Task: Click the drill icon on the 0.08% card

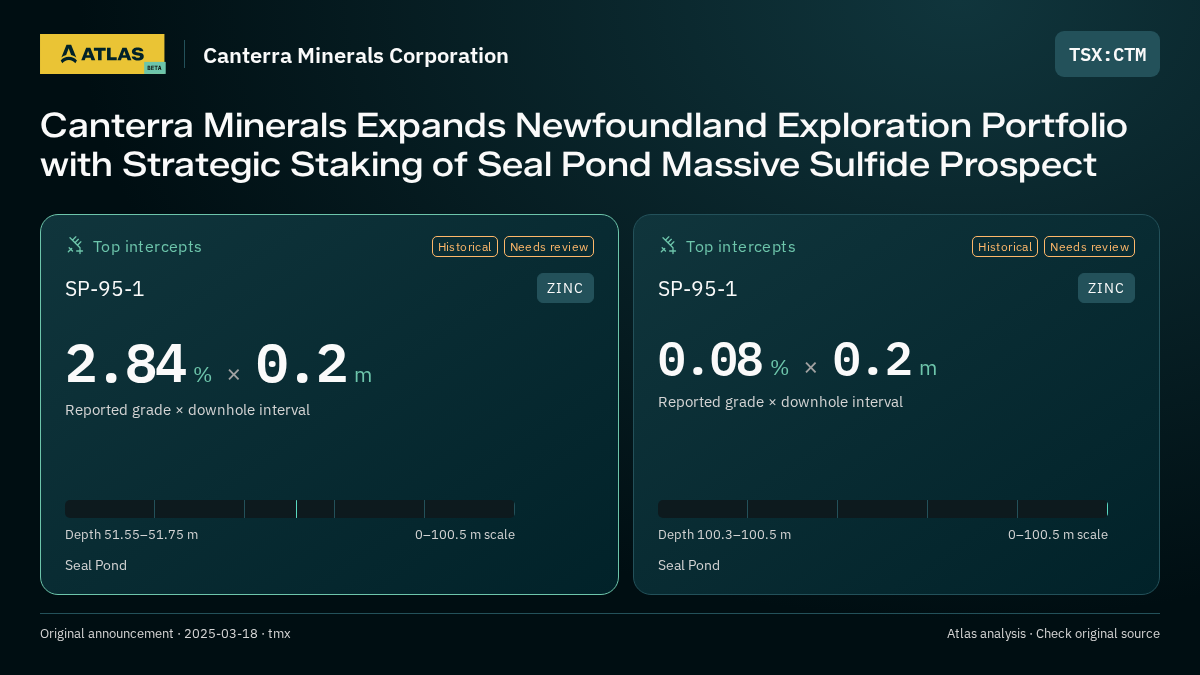Action: 668,245
